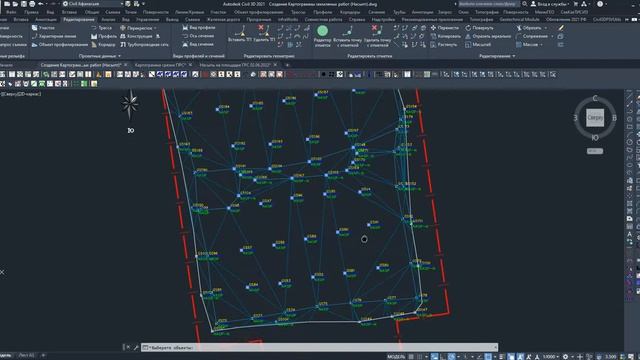Toggle grid display in status bar
The height and width of the screenshot is (360, 640).
click(411, 357)
